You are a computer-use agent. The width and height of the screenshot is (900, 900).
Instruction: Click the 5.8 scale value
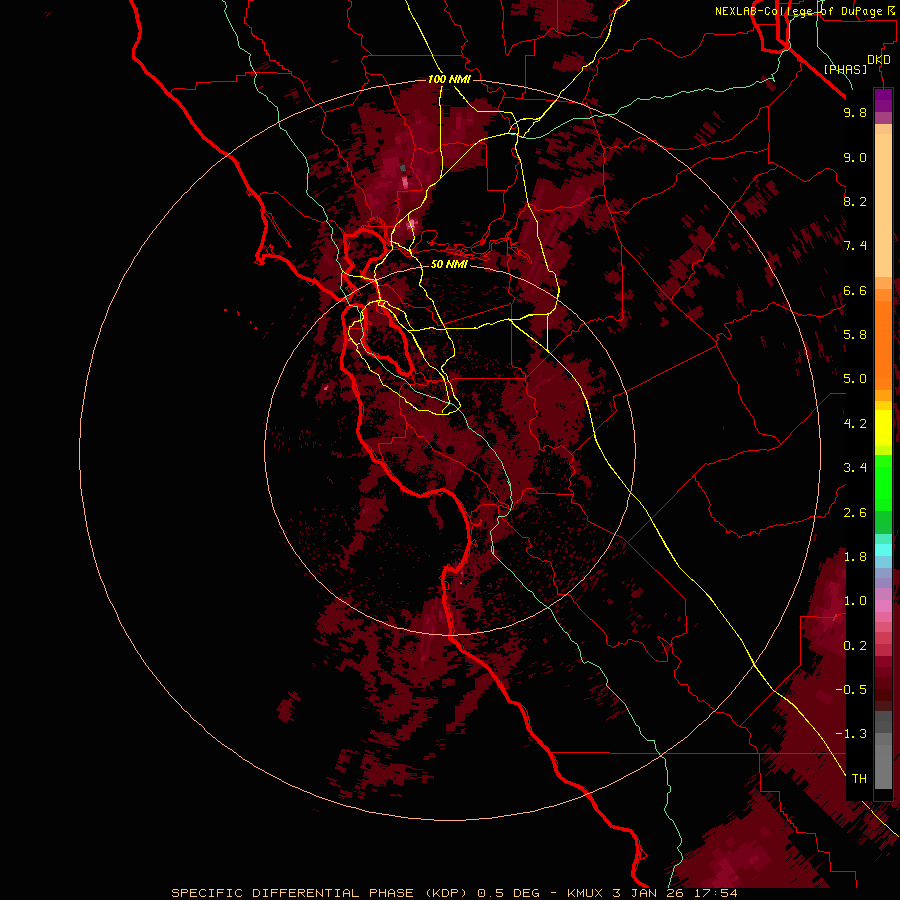pyautogui.click(x=855, y=335)
